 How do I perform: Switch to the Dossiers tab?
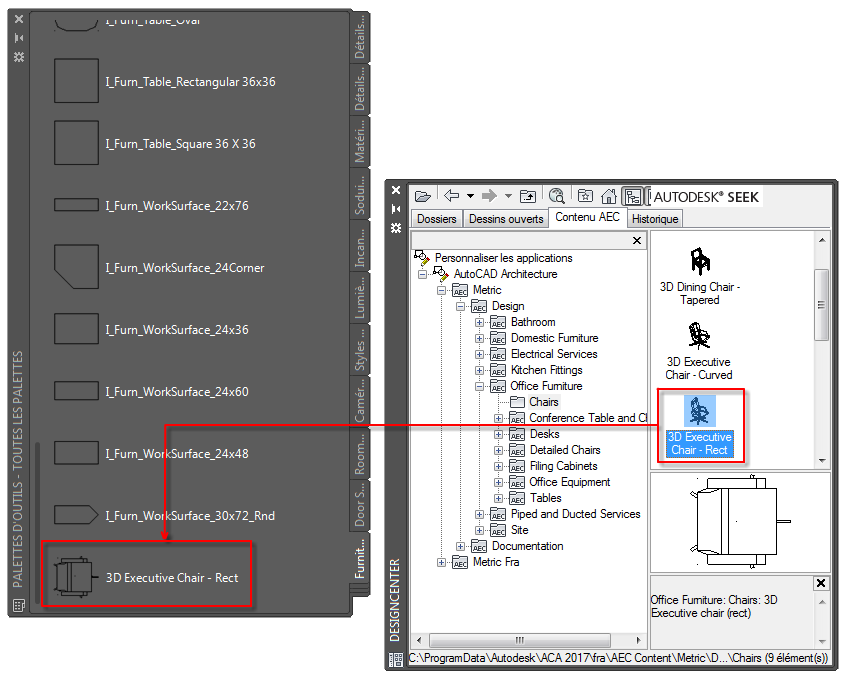coord(436,219)
